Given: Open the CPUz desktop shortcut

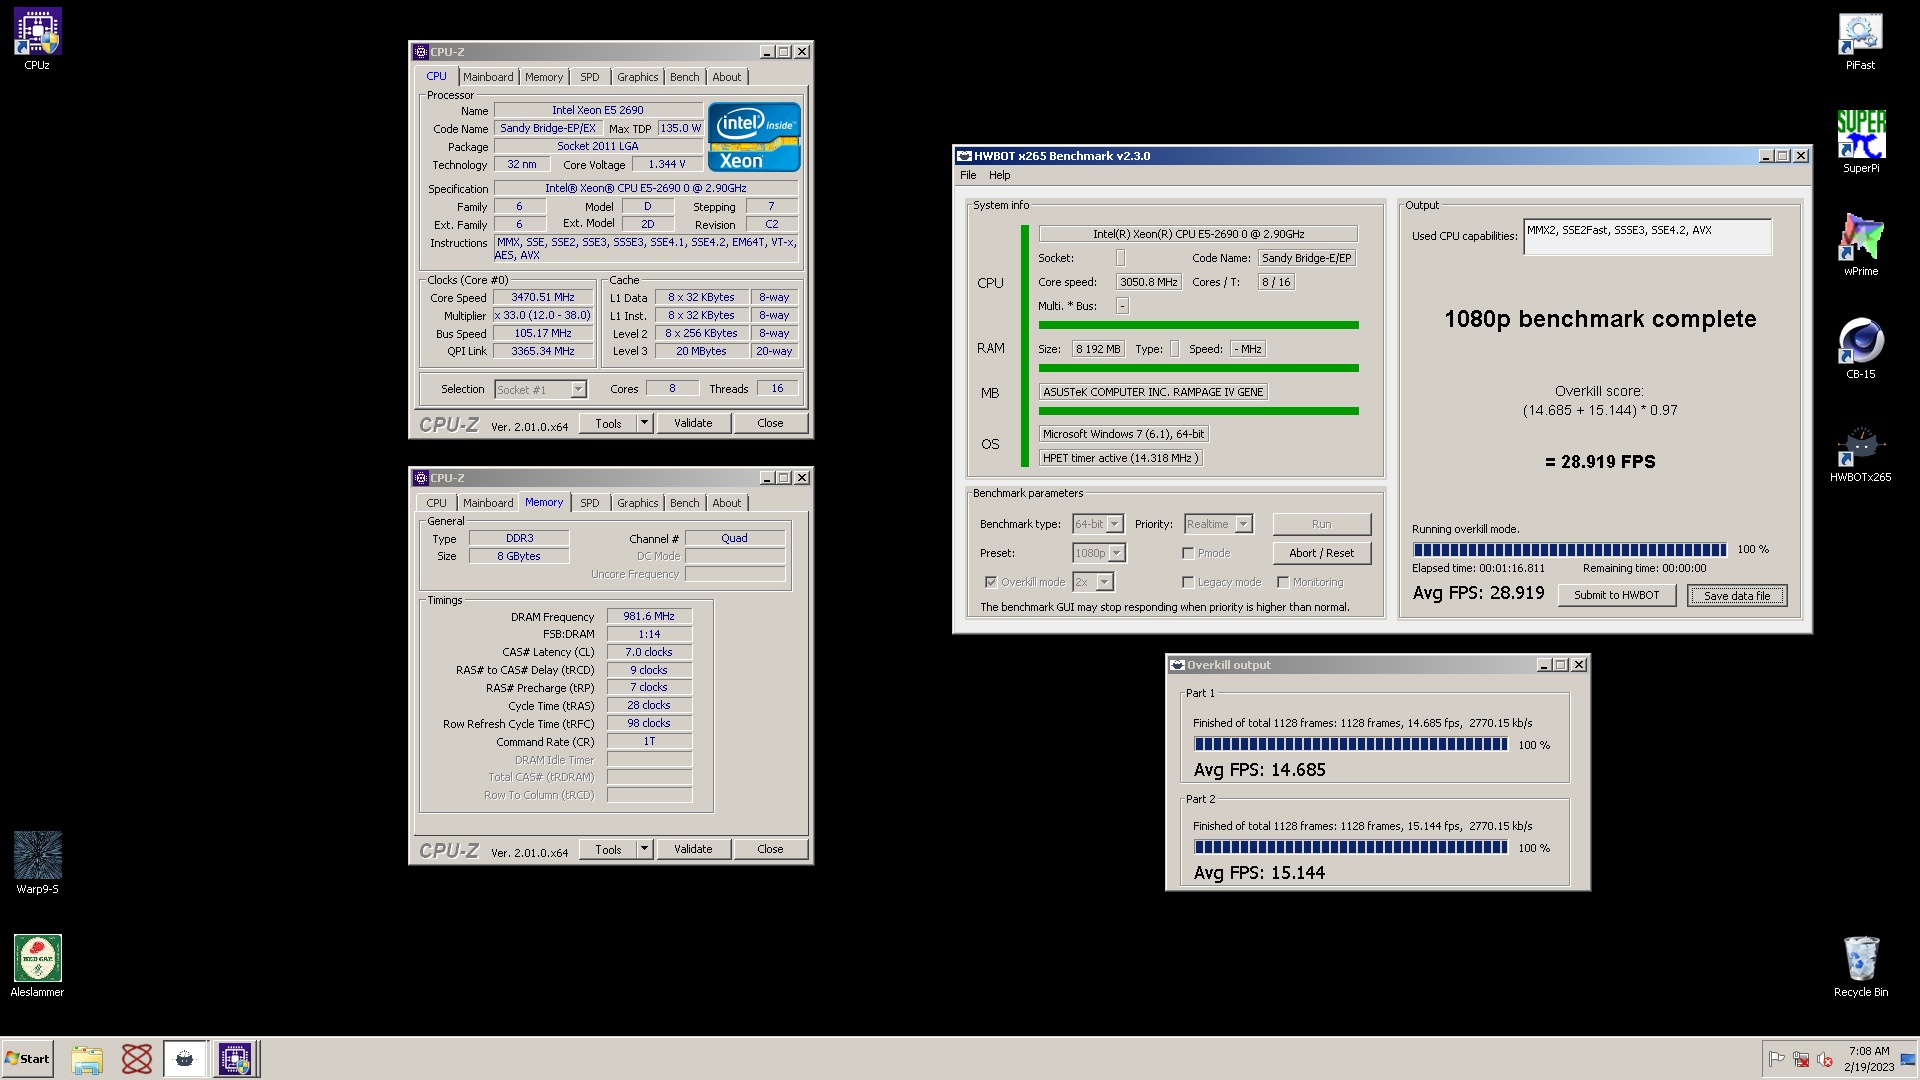Looking at the screenshot, I should (37, 39).
